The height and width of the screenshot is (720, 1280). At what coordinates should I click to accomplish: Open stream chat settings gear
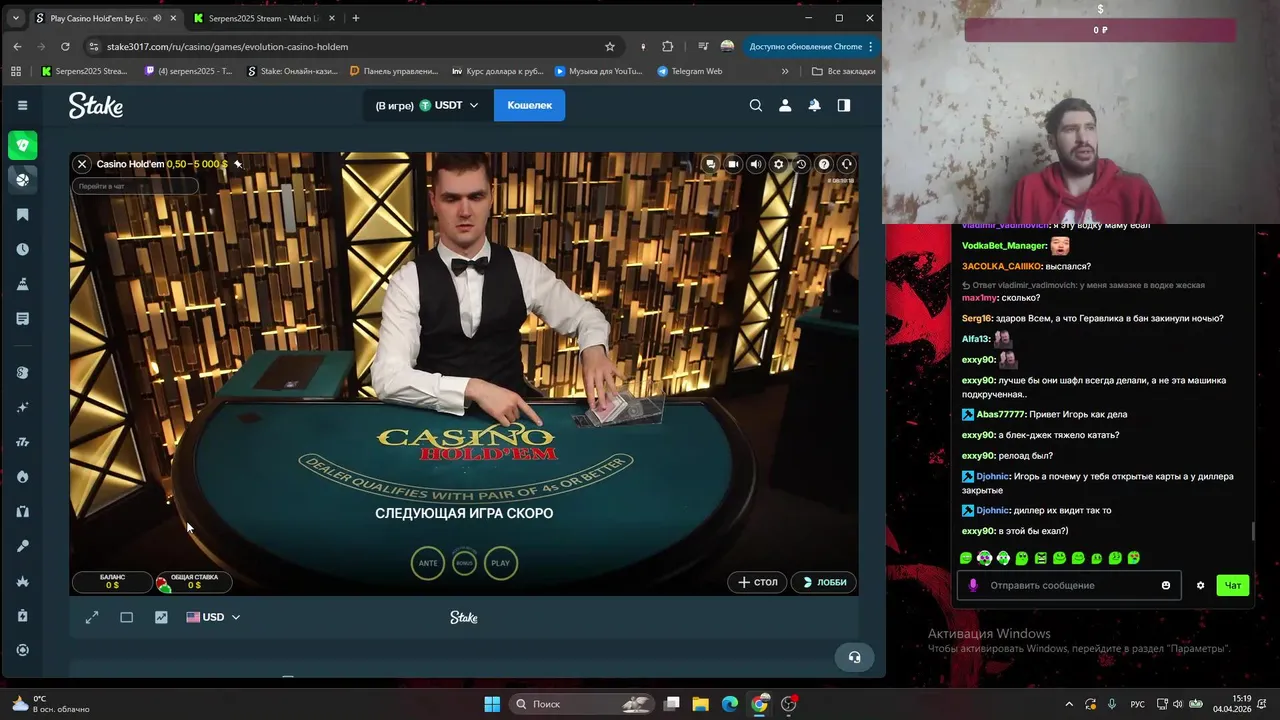1200,585
